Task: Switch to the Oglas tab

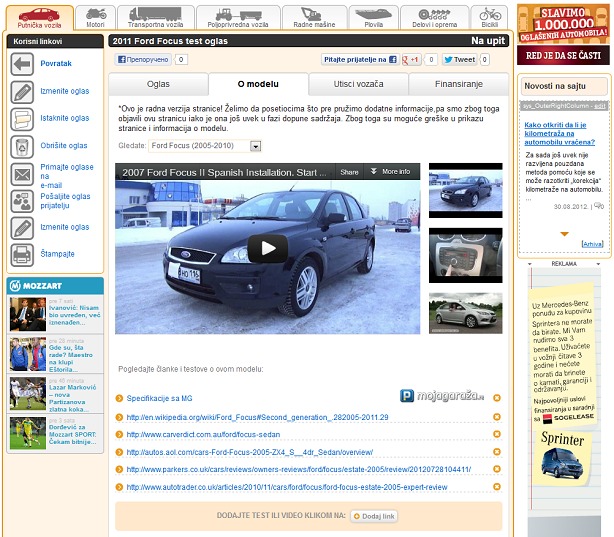Action: point(158,84)
